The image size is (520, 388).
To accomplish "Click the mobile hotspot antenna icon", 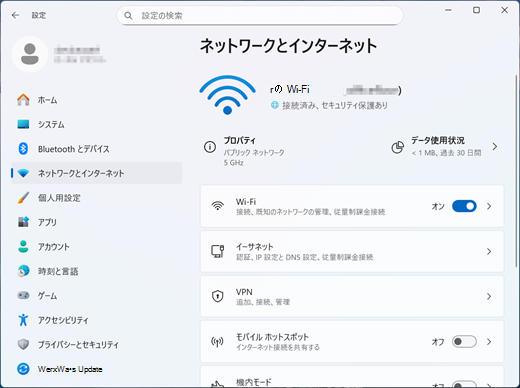I will [218, 342].
